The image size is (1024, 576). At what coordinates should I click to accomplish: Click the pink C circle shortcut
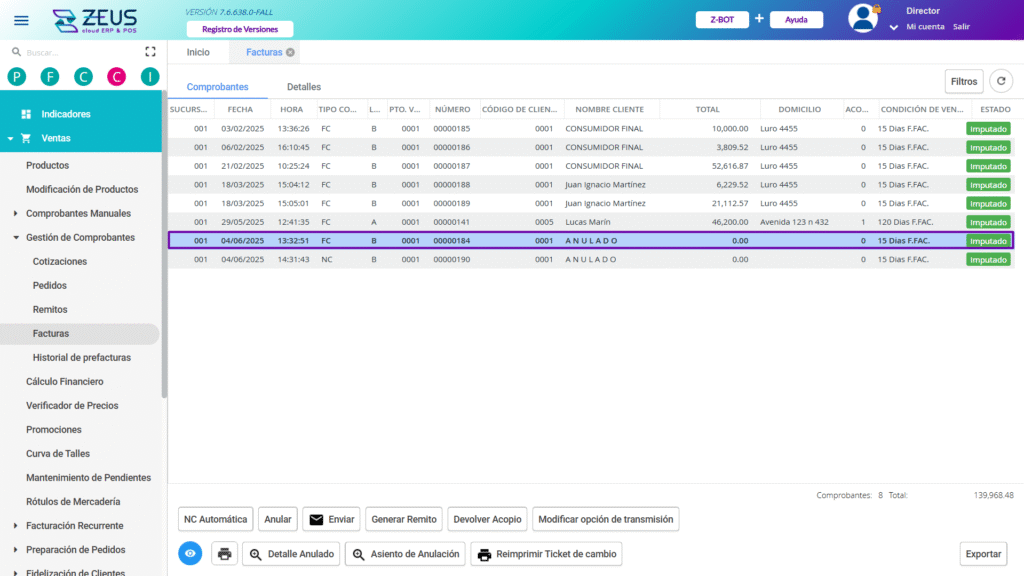pos(116,77)
